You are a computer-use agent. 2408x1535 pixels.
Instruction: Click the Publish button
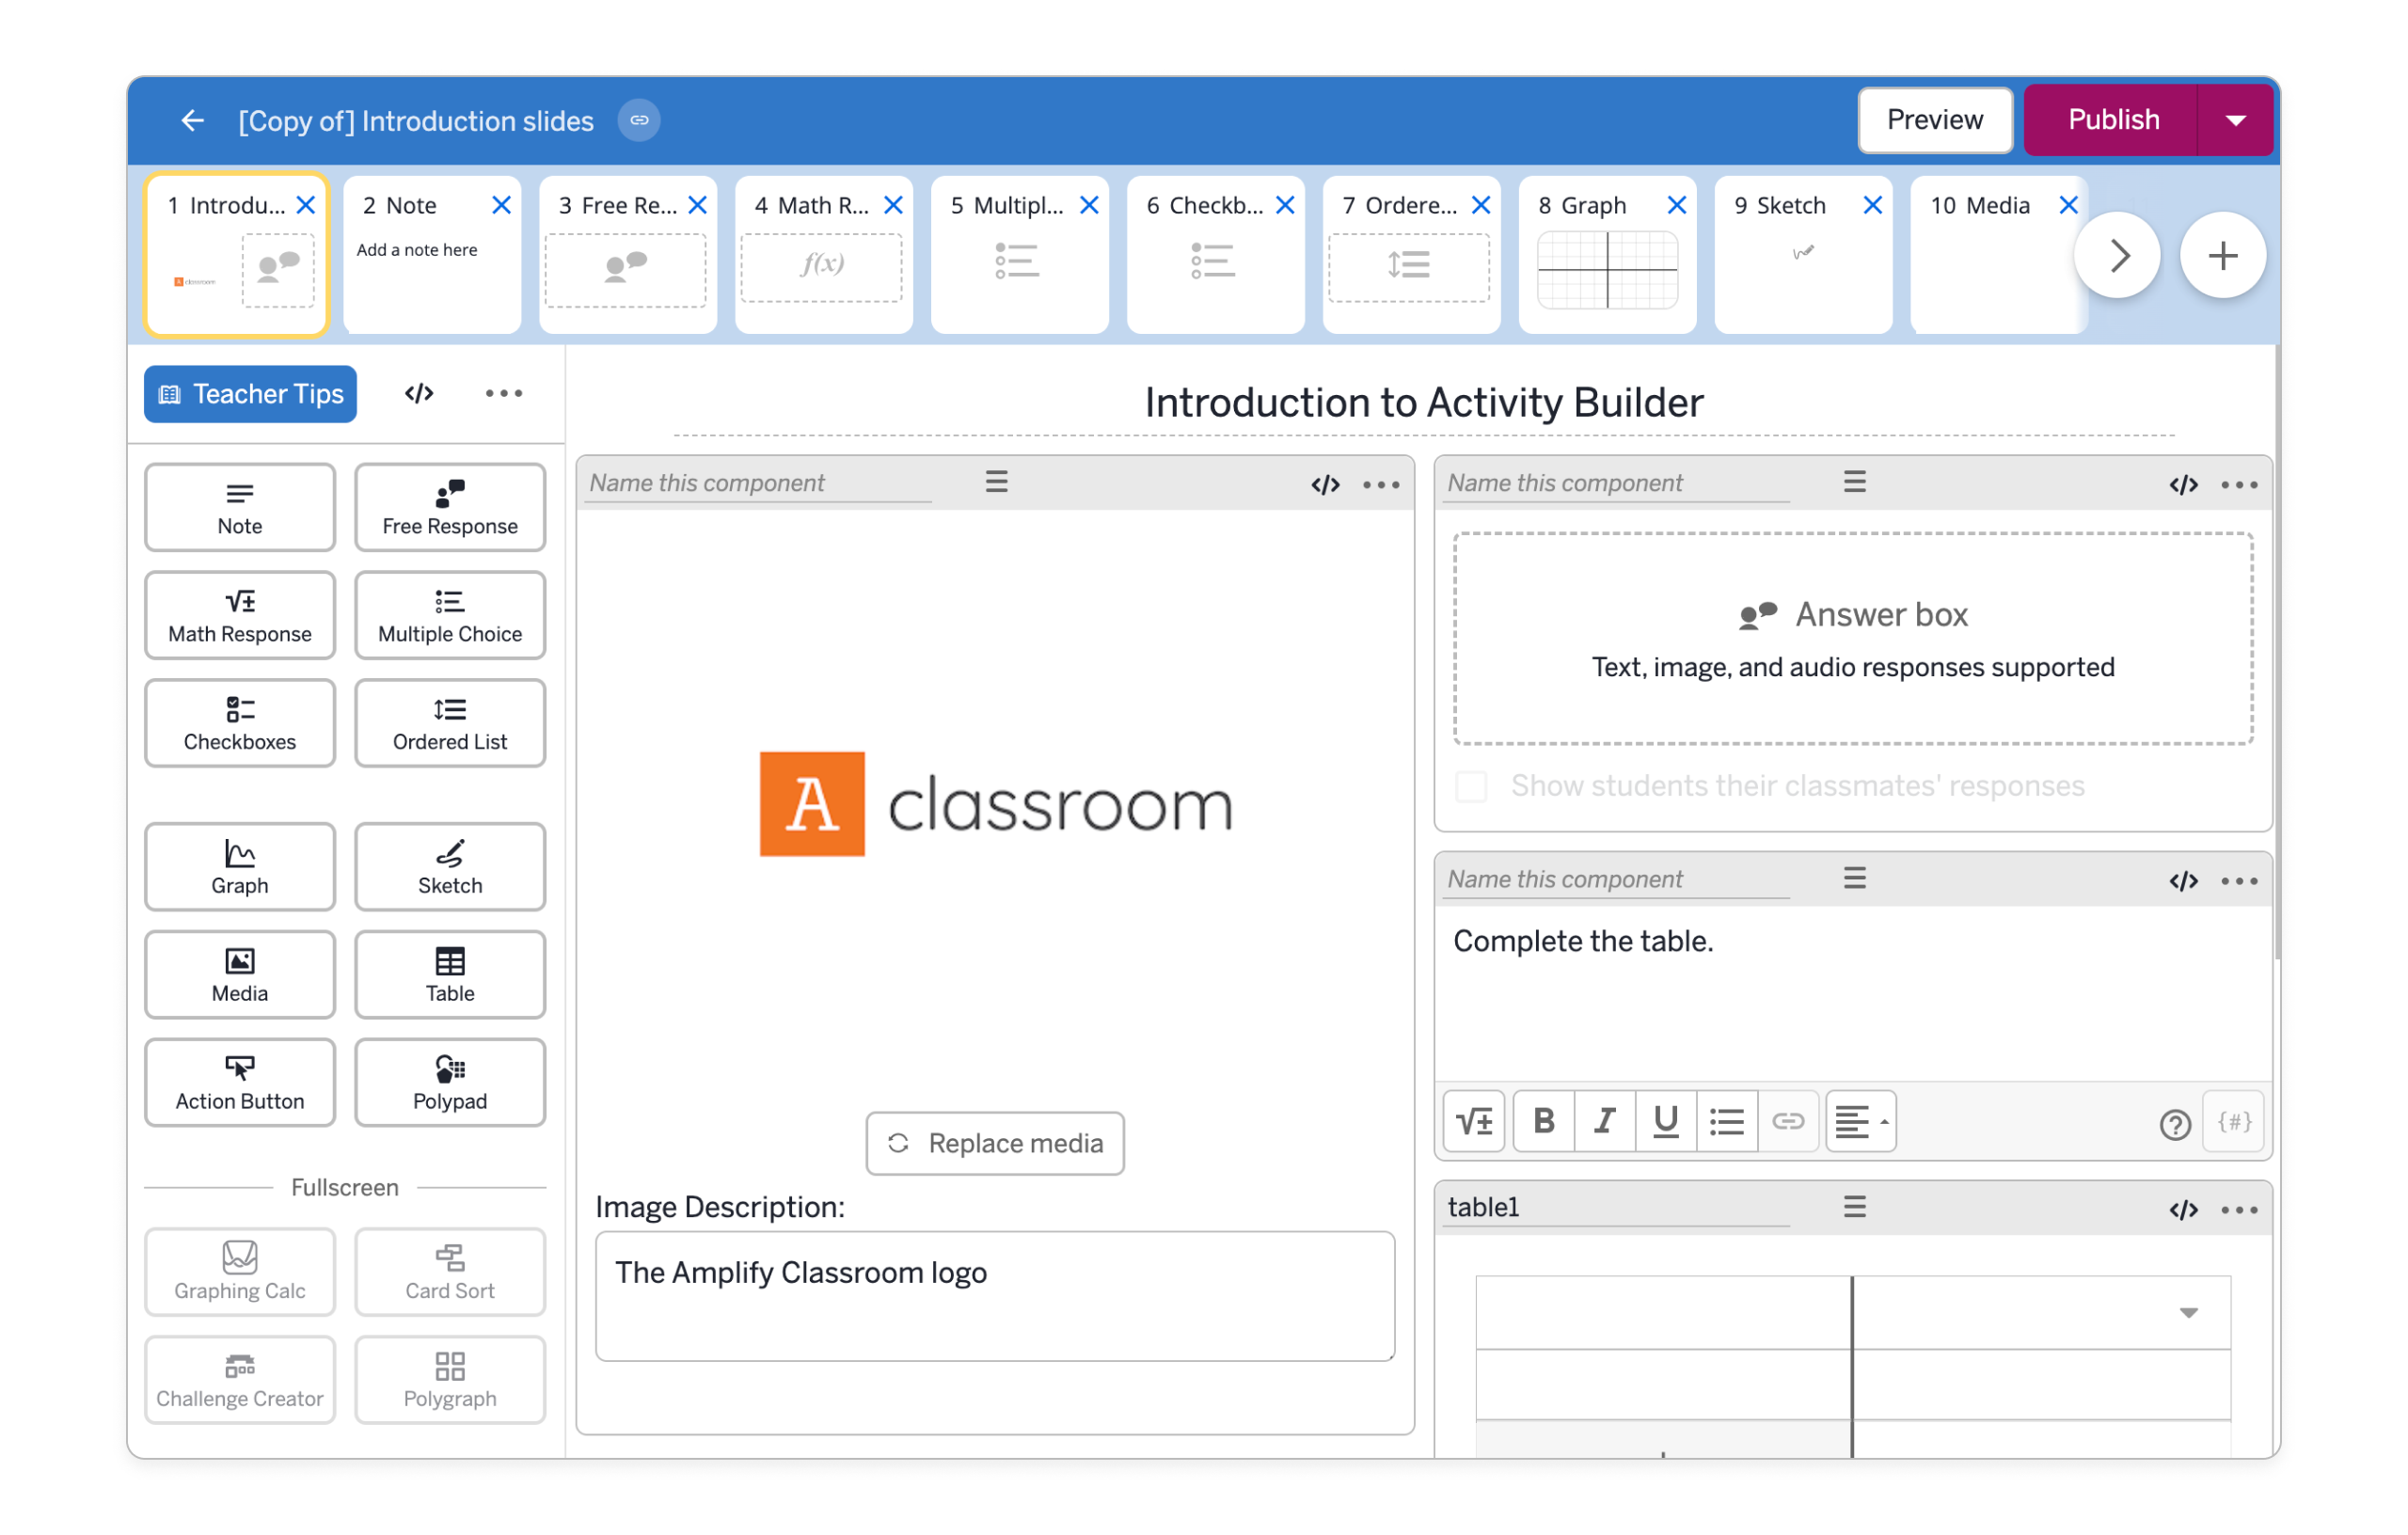[x=2113, y=121]
